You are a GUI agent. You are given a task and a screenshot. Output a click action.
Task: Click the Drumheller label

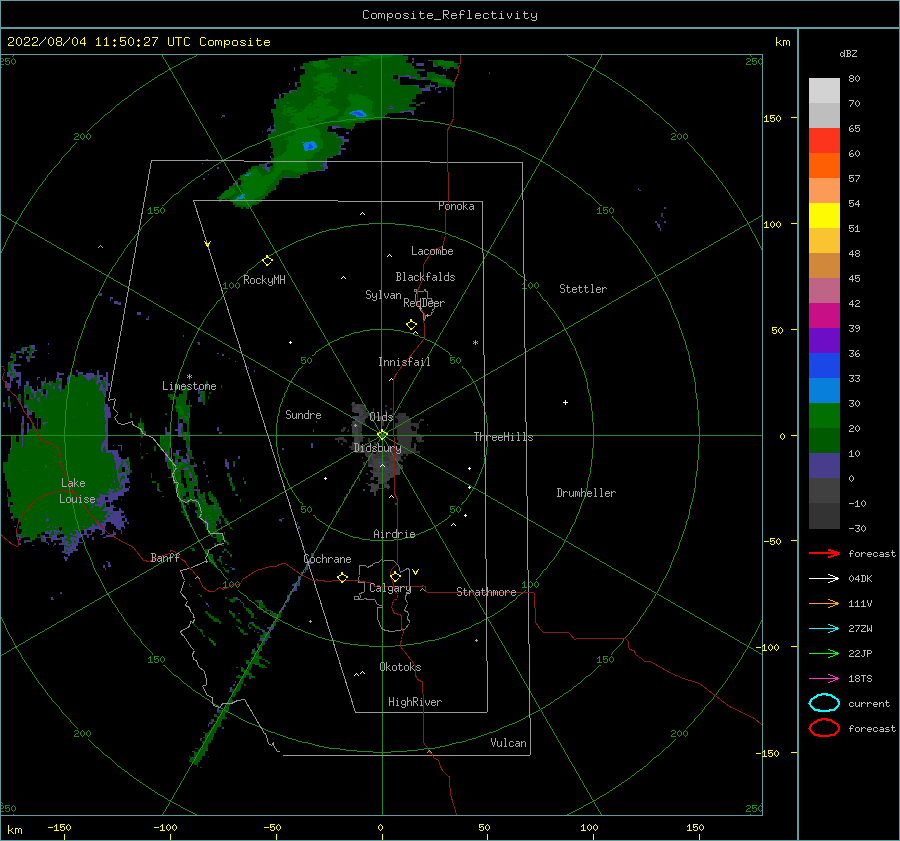click(586, 493)
